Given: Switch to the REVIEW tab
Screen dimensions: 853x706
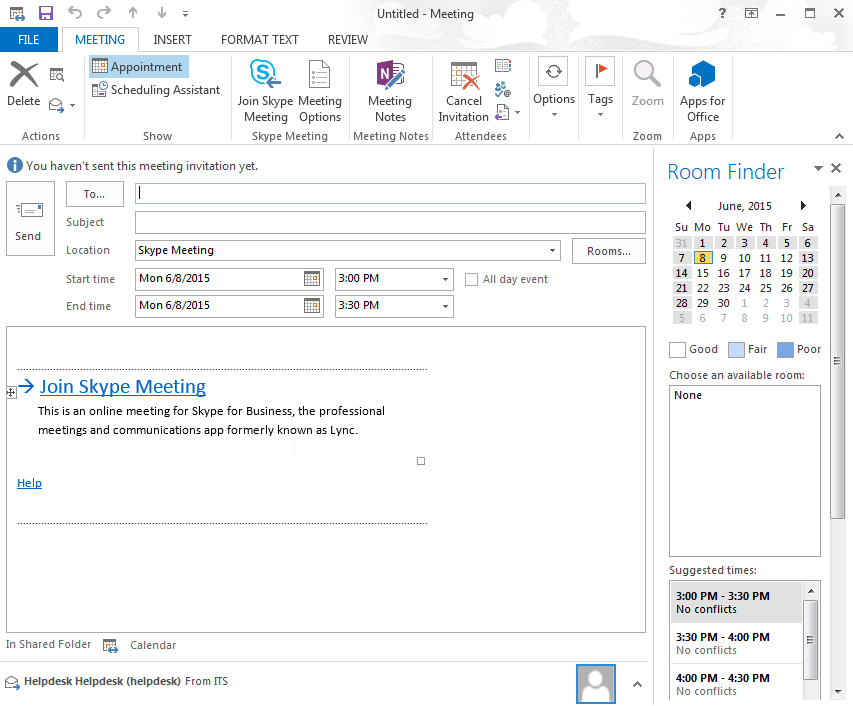Looking at the screenshot, I should (x=348, y=40).
